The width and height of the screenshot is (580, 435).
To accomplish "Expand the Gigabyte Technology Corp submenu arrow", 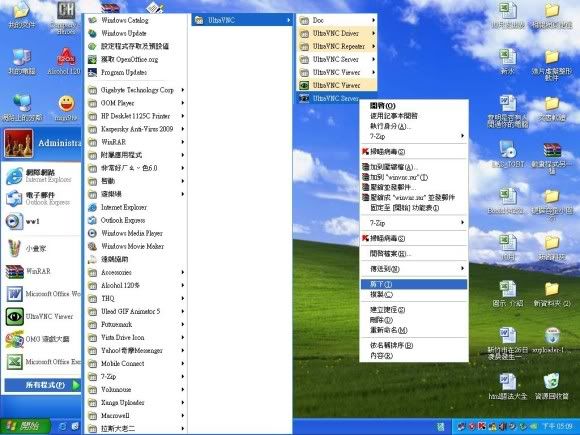I will tap(183, 90).
